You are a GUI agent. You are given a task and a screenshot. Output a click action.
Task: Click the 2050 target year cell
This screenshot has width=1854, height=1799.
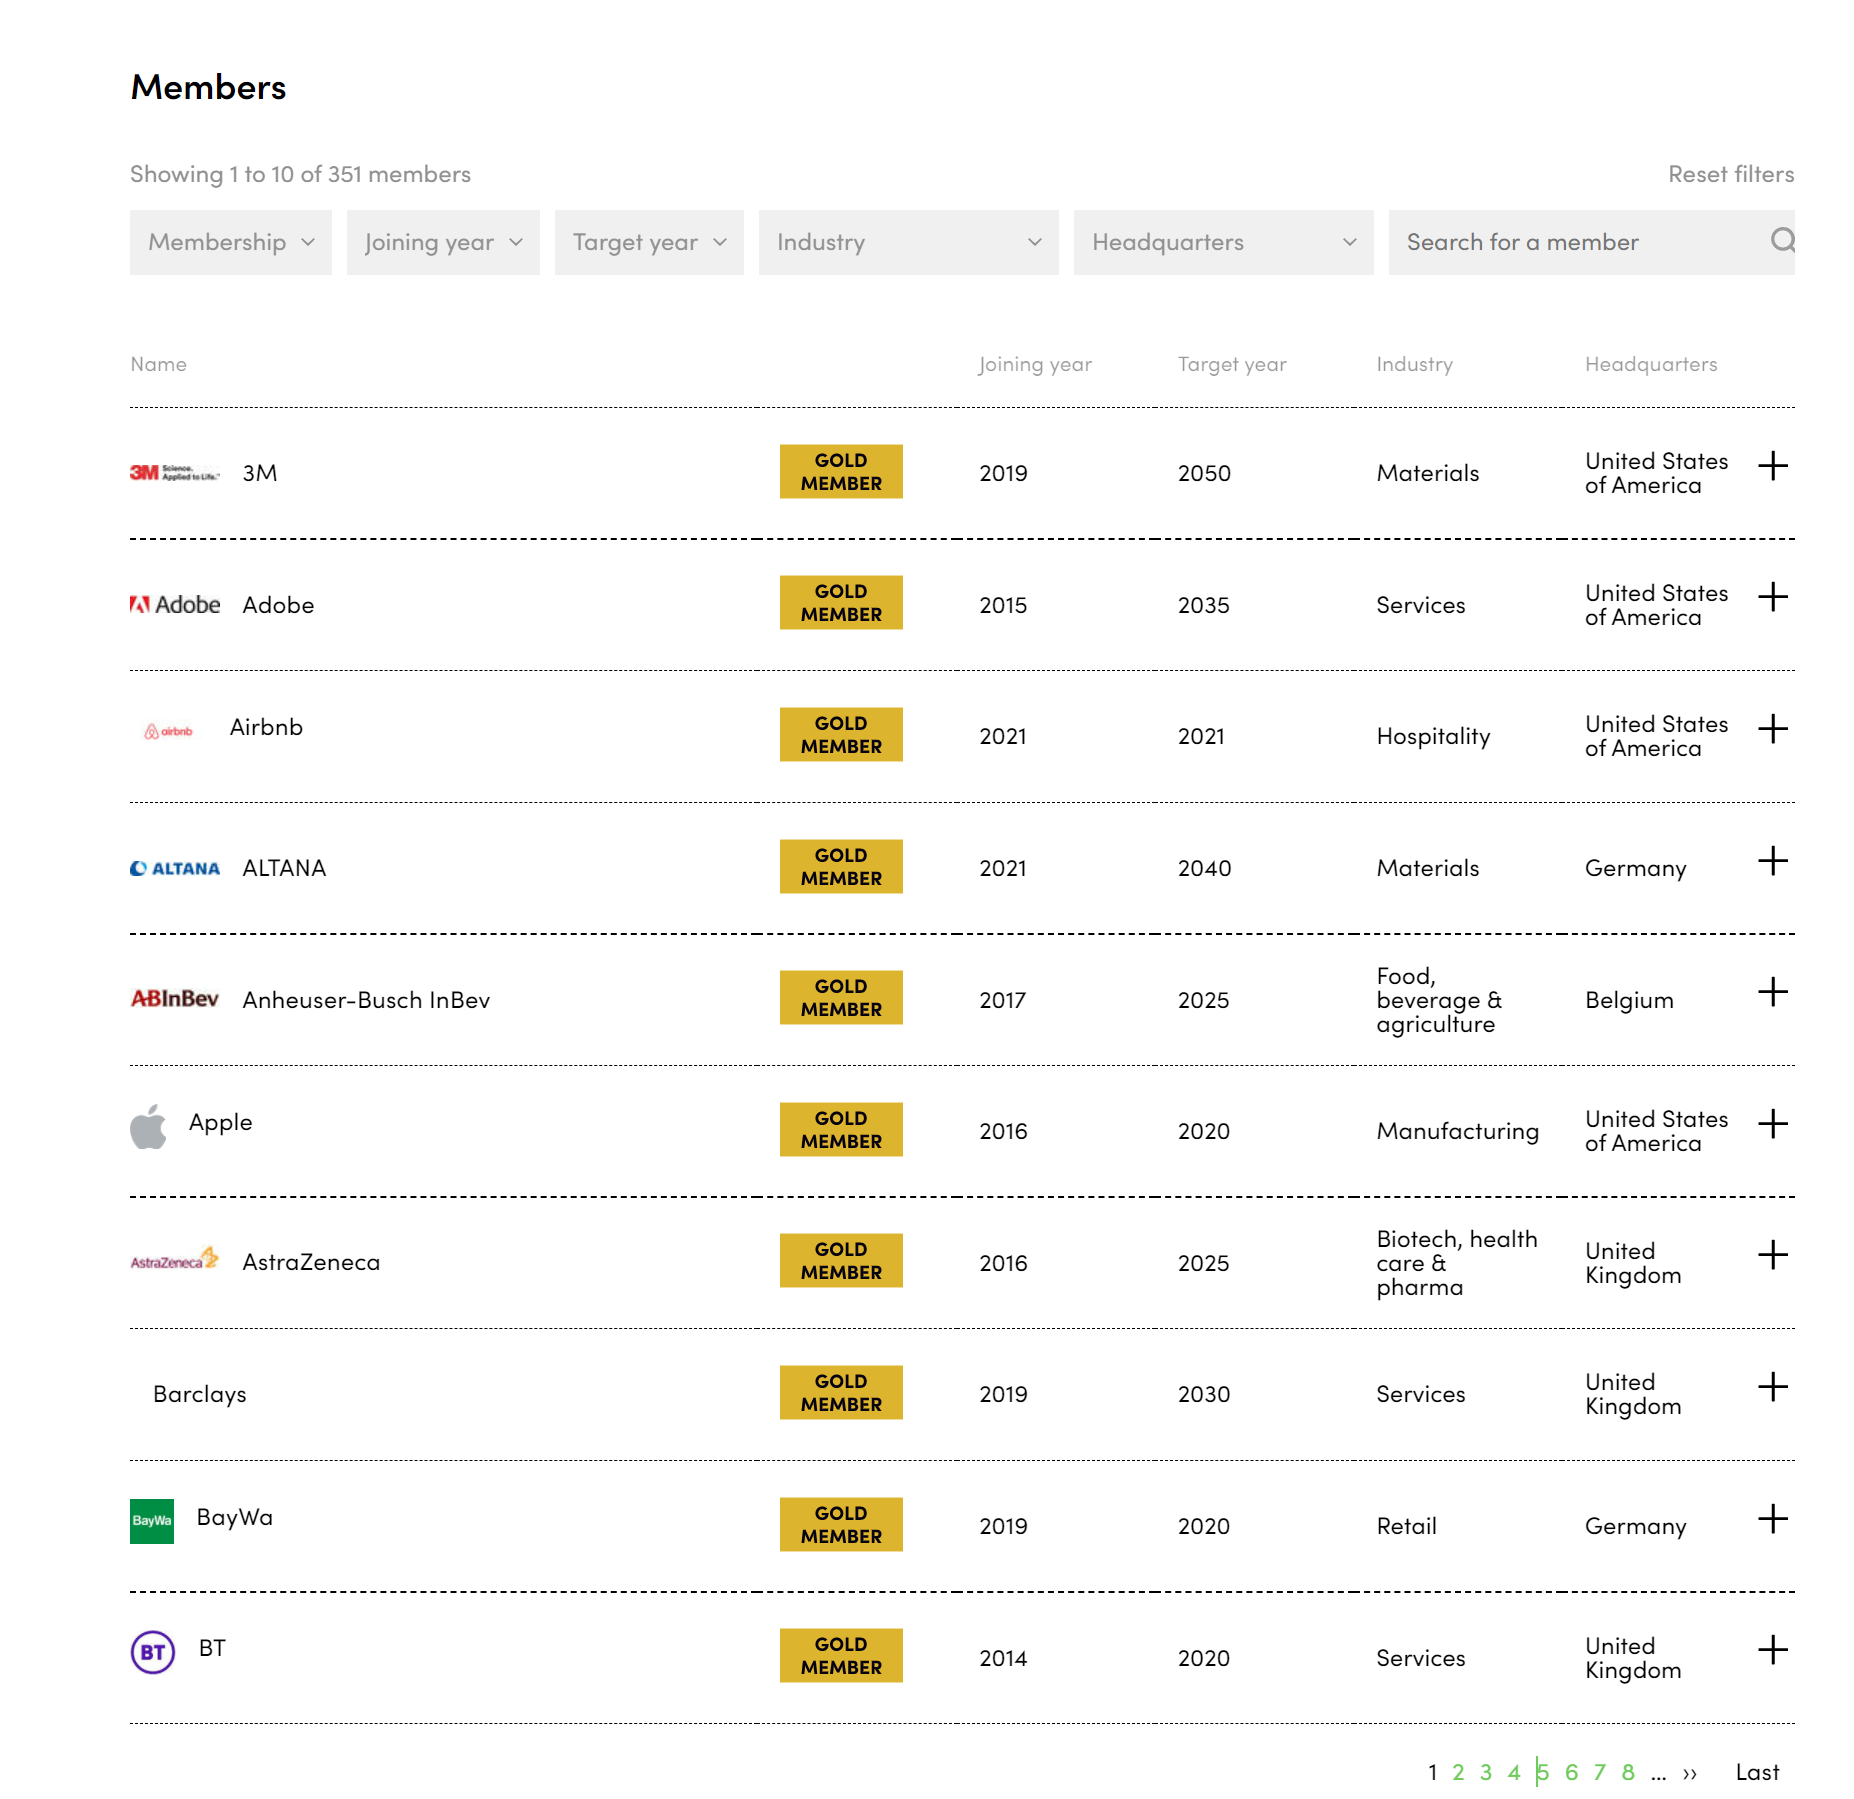(x=1204, y=473)
